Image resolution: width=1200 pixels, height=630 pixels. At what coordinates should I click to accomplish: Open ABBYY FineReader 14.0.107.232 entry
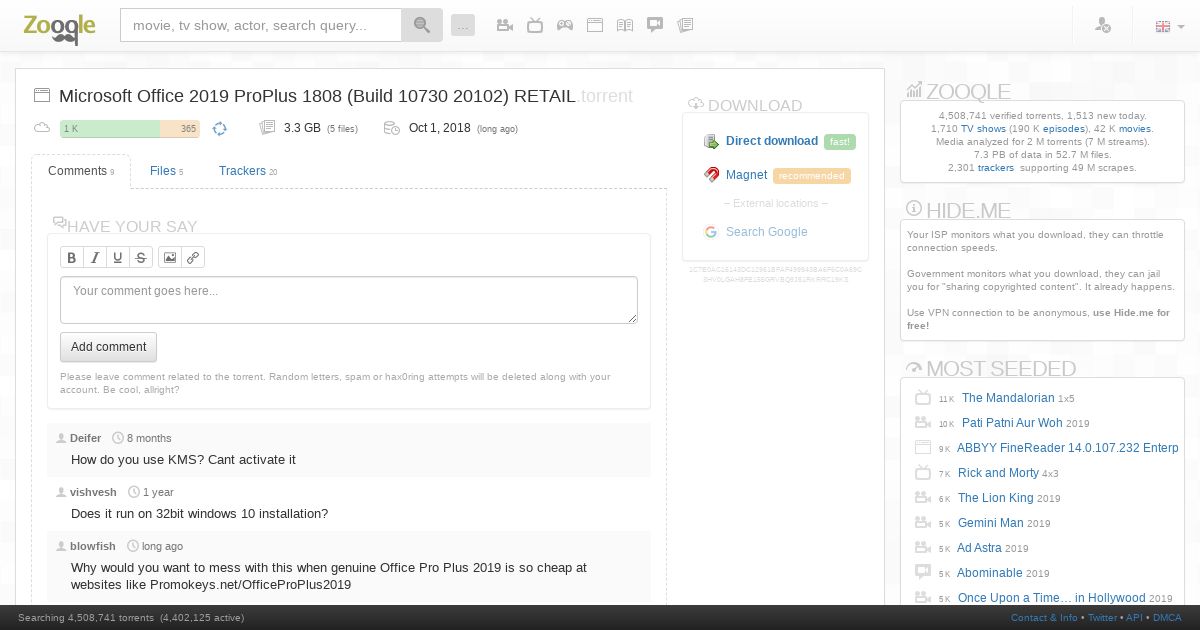[x=1068, y=448]
